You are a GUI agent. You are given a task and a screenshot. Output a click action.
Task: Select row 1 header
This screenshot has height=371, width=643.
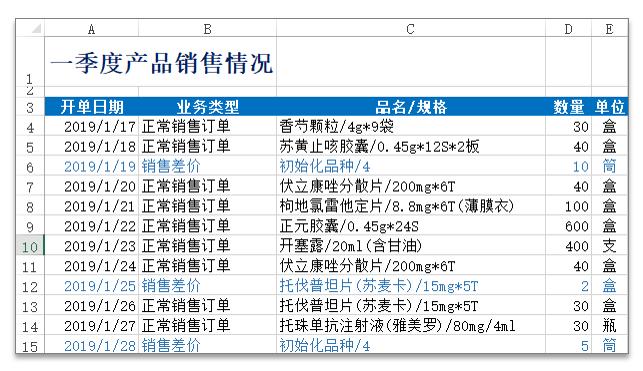click(x=30, y=61)
